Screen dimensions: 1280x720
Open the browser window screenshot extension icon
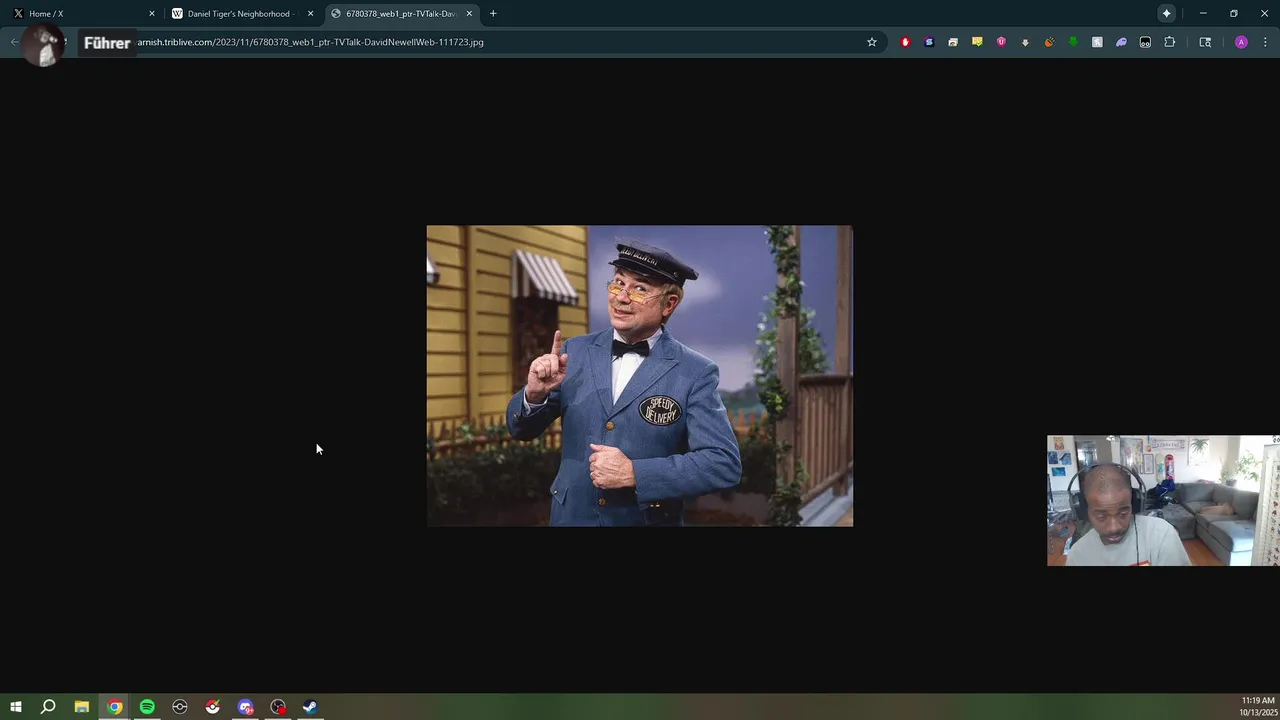point(953,42)
